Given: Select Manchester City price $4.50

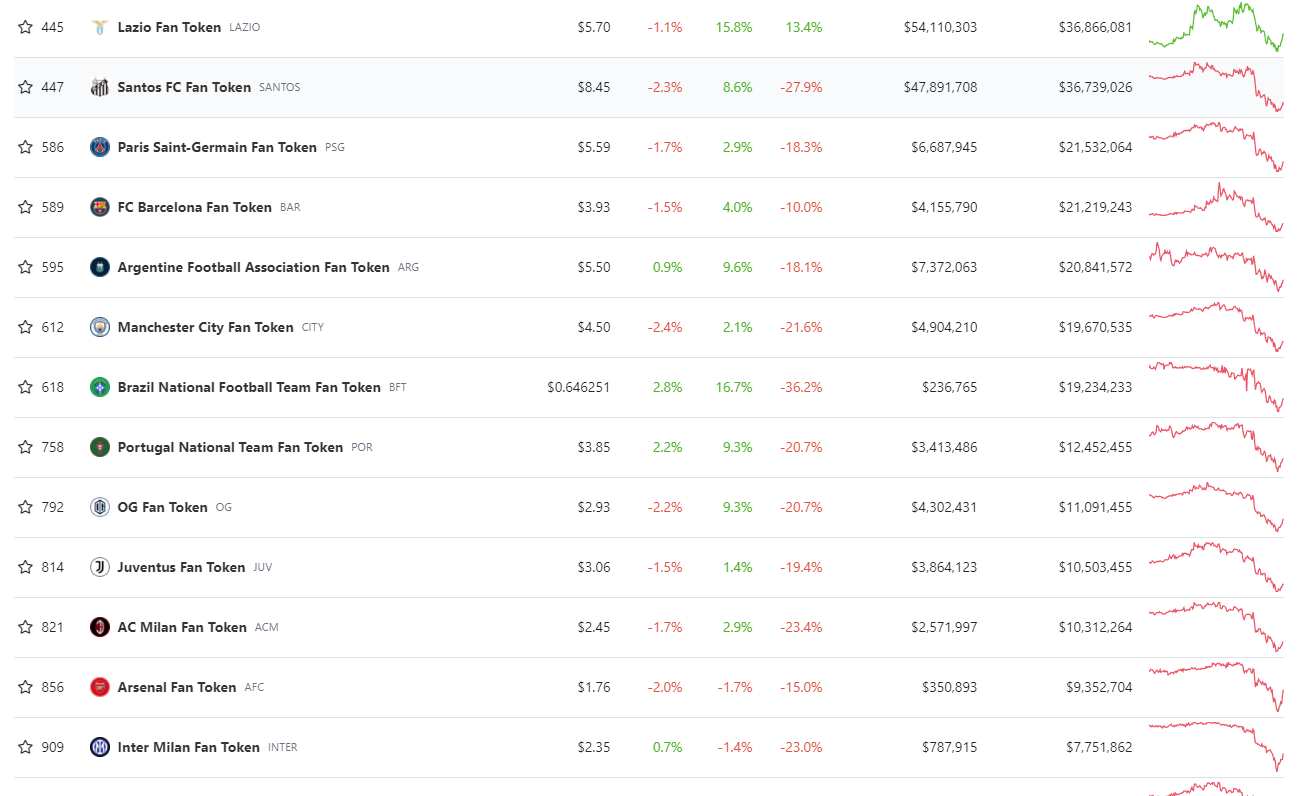Looking at the screenshot, I should coord(594,327).
